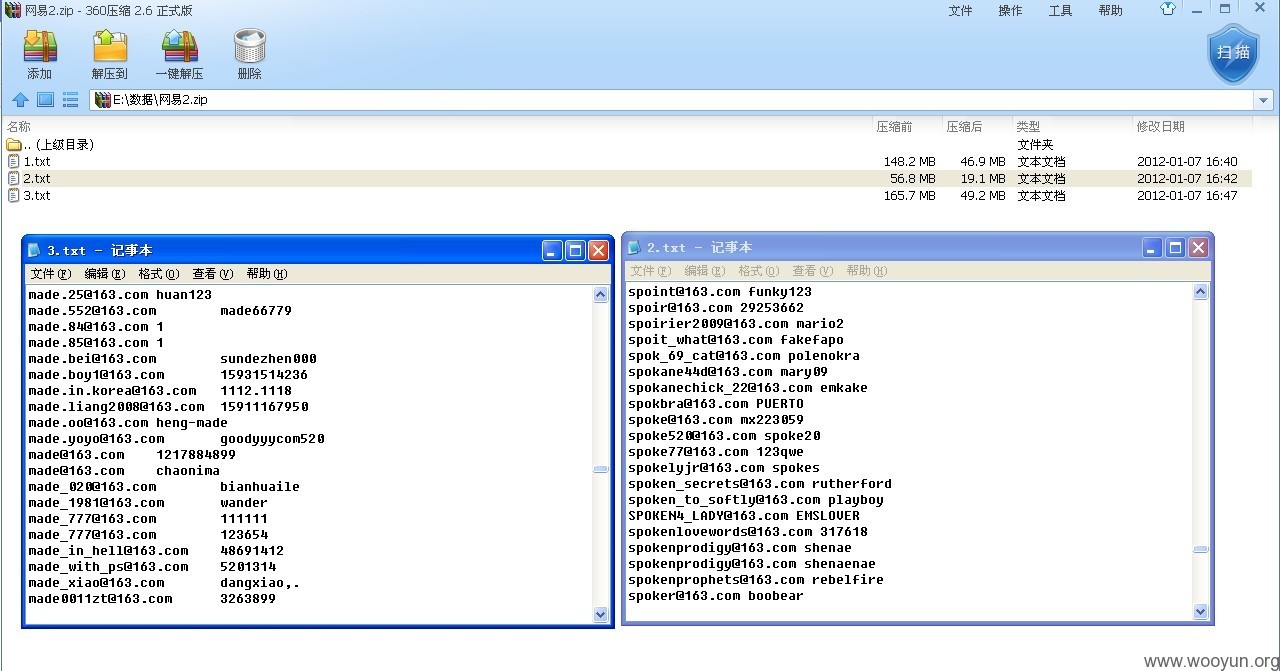The width and height of the screenshot is (1280, 671).
Task: Click the 删除 (Delete) trash icon
Action: (x=249, y=46)
